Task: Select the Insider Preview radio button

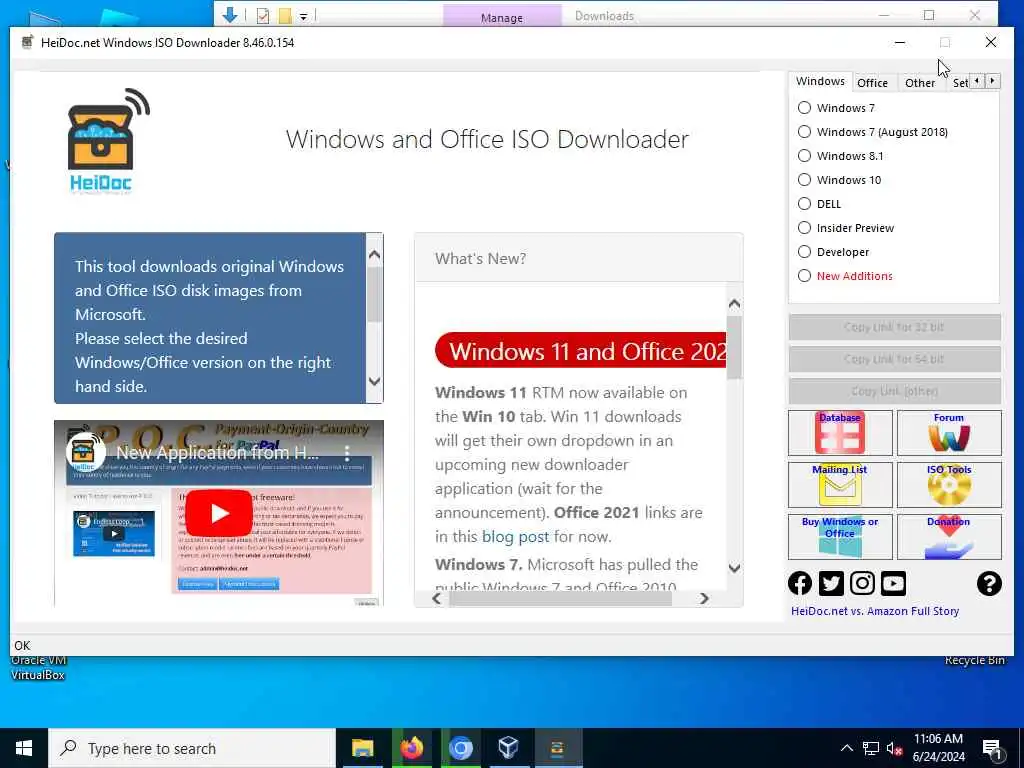Action: 805,228
